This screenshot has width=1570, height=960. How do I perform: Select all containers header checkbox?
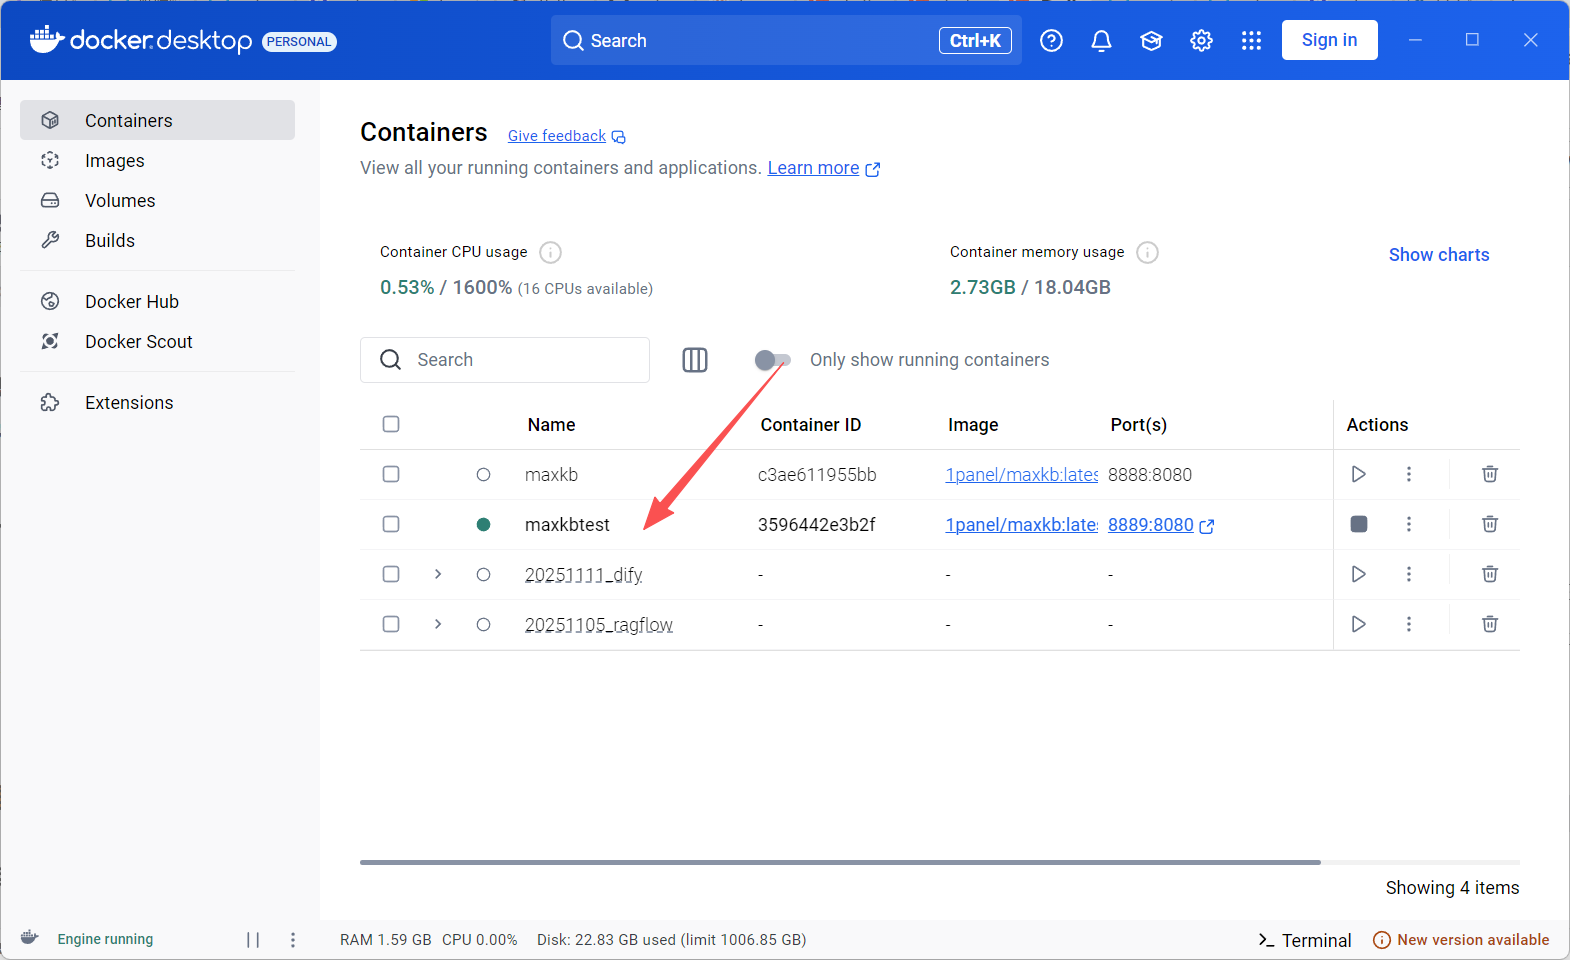point(391,424)
